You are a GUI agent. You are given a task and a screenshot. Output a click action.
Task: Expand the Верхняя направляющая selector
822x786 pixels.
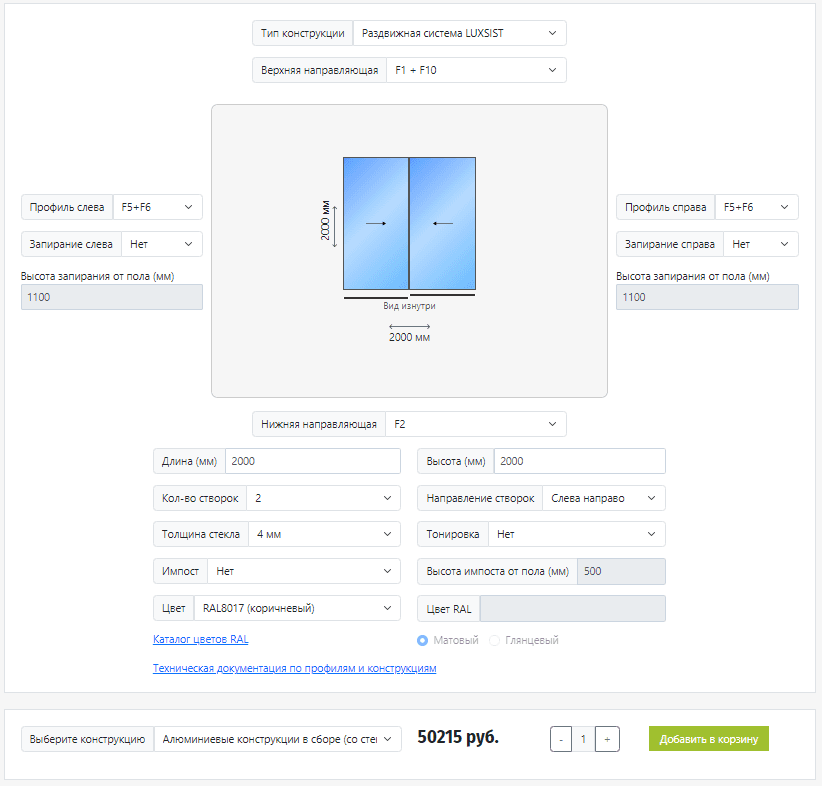tap(476, 70)
